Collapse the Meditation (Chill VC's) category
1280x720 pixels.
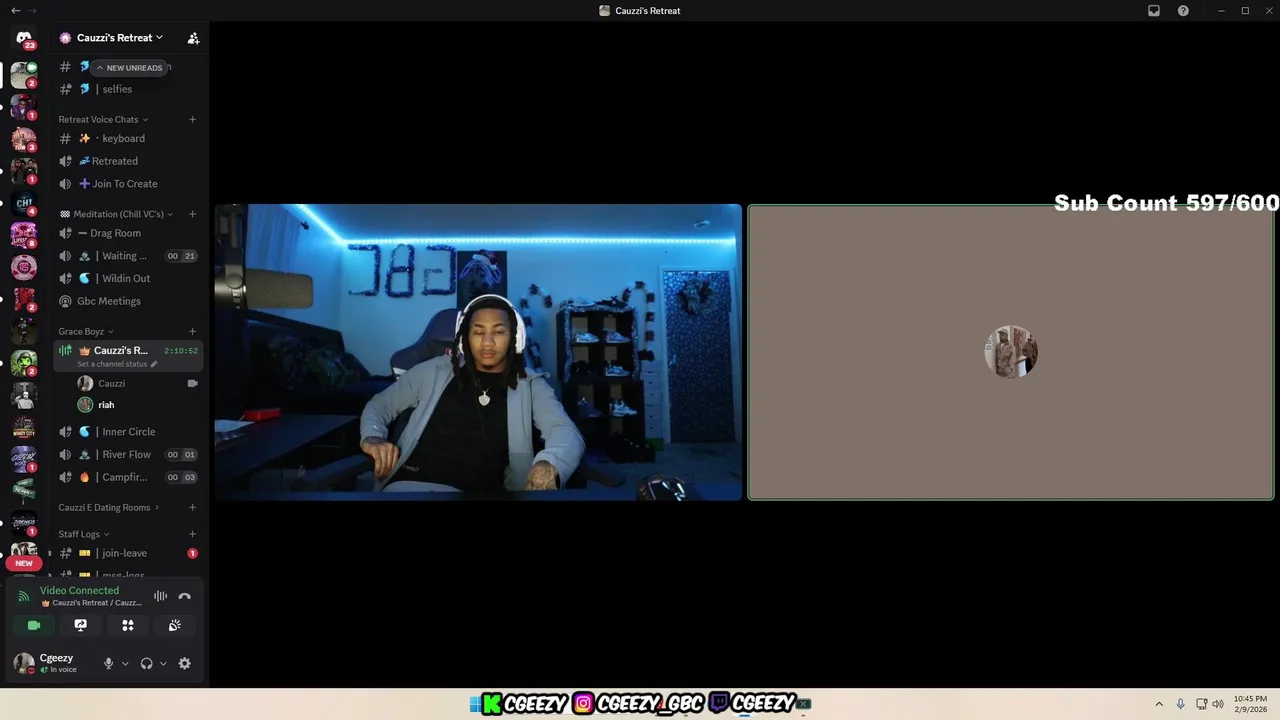(x=117, y=214)
